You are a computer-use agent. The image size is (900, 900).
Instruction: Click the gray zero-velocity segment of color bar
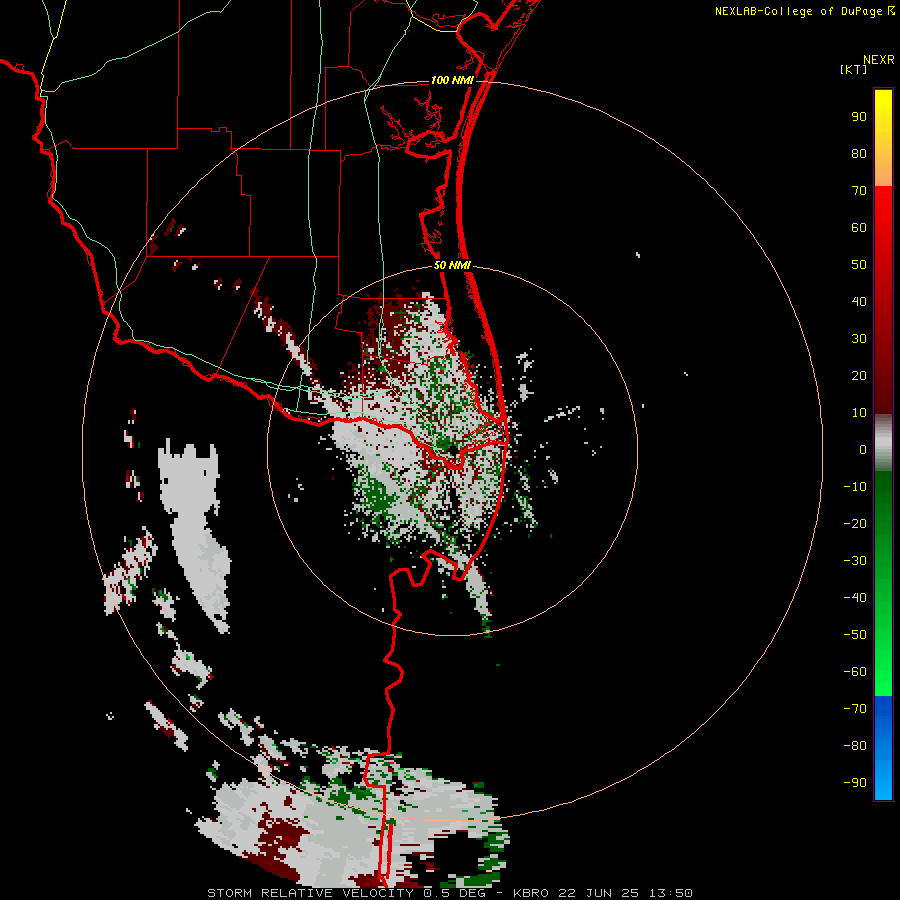coord(883,443)
